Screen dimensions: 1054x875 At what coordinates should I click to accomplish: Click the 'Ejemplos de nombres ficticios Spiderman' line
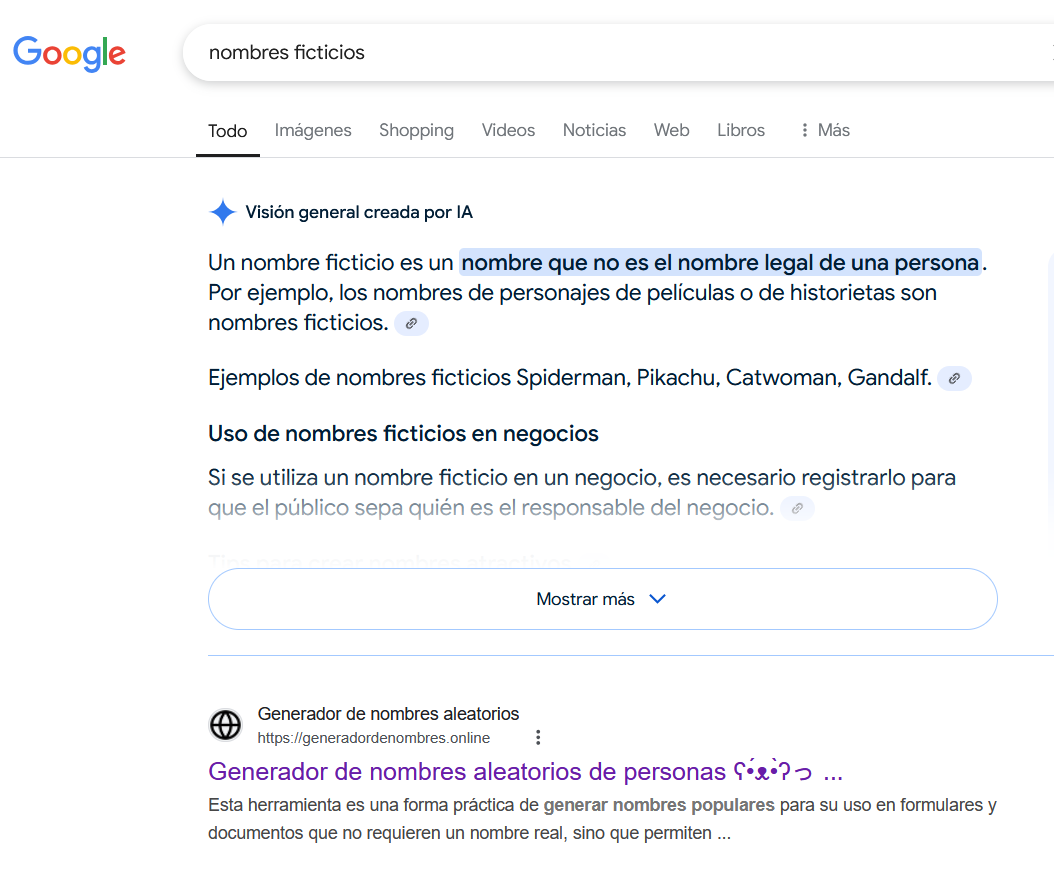click(x=570, y=378)
